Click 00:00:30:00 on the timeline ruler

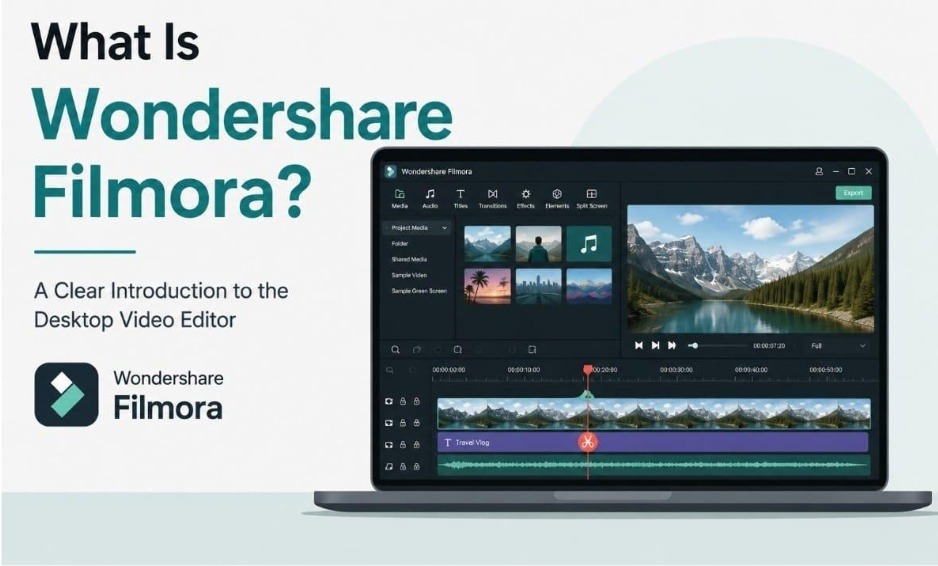676,370
